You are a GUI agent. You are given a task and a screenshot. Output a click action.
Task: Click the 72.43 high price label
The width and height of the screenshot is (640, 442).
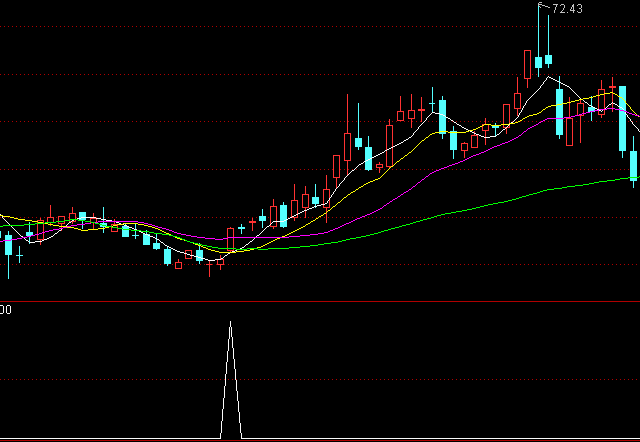(567, 9)
